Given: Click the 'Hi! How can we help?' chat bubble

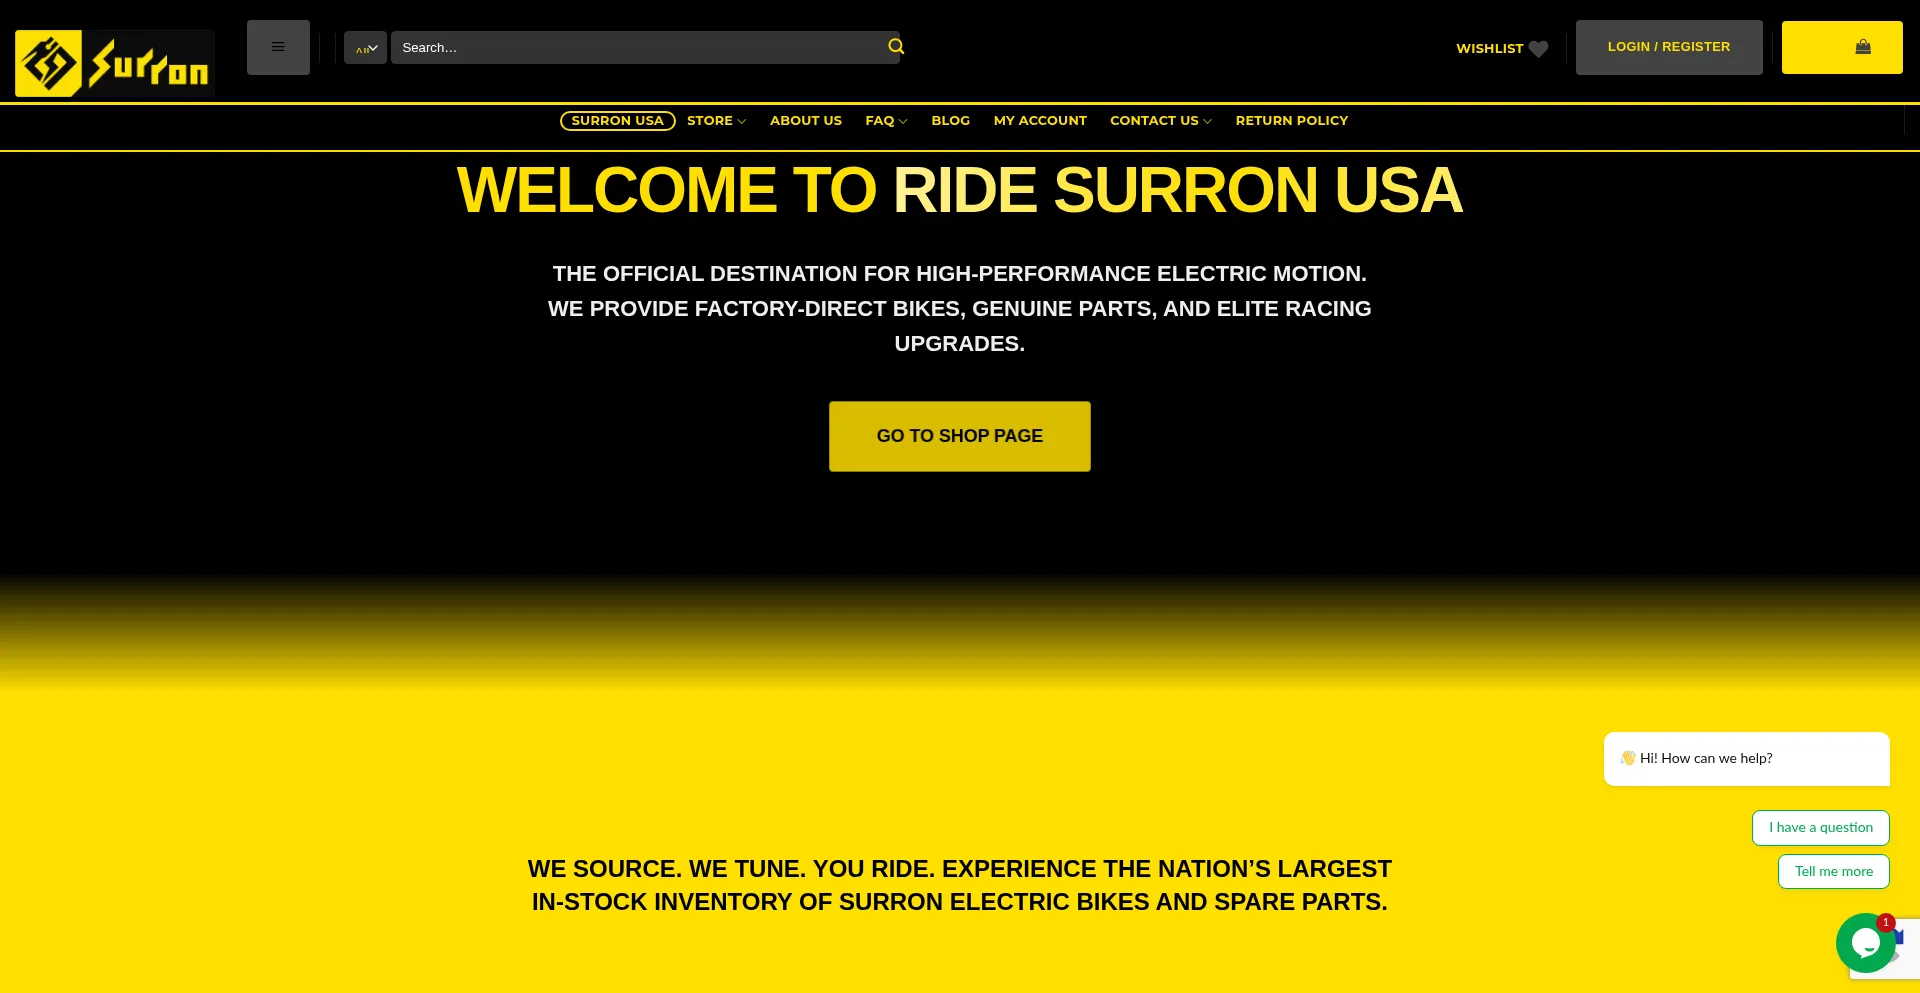Looking at the screenshot, I should (x=1747, y=759).
